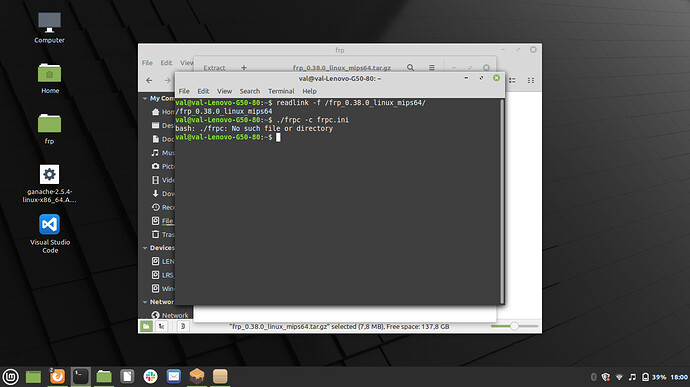Collapse the My Computer sidebar section

tap(145, 99)
